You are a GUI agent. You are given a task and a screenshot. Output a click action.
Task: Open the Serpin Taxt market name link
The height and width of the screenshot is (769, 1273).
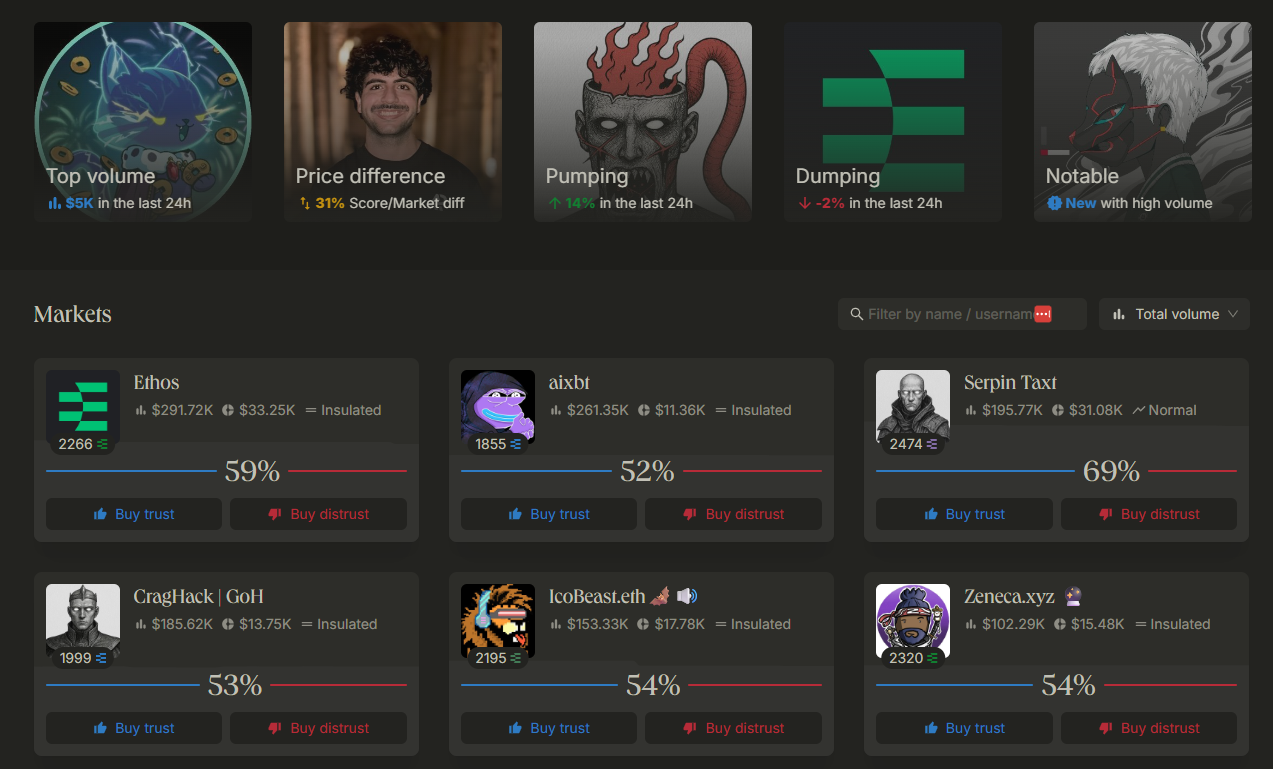[x=1010, y=382]
